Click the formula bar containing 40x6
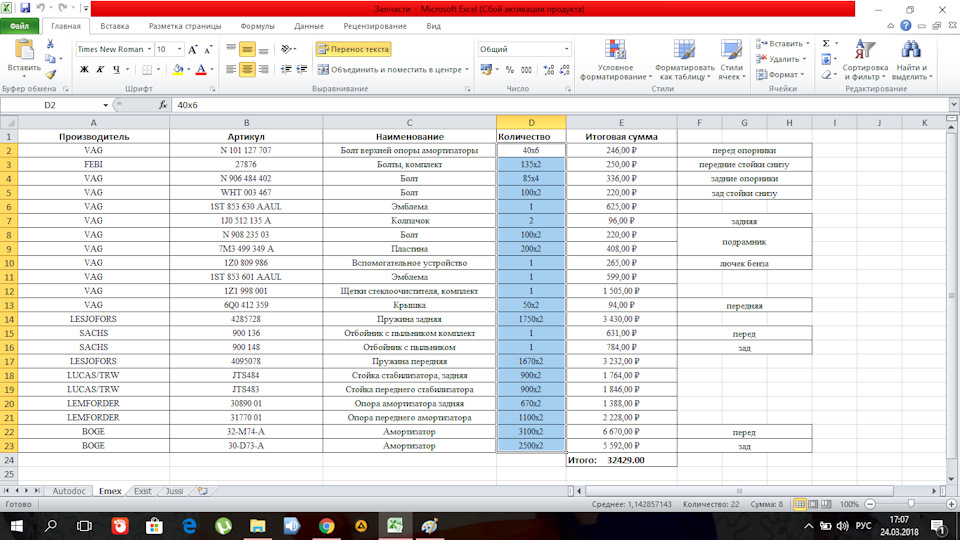The width and height of the screenshot is (960, 540). coord(560,105)
